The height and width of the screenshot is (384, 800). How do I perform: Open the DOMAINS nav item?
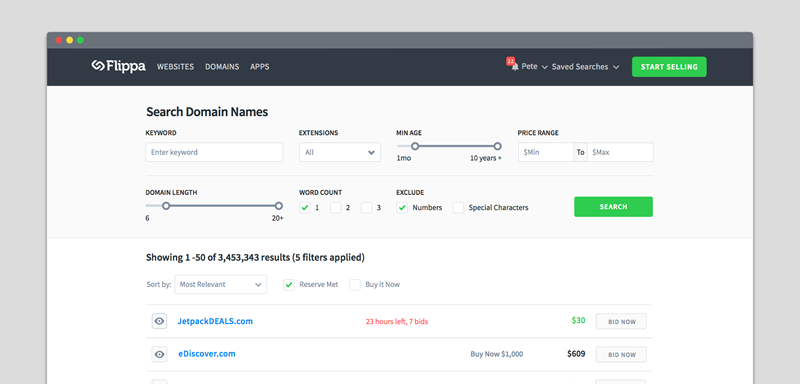222,67
